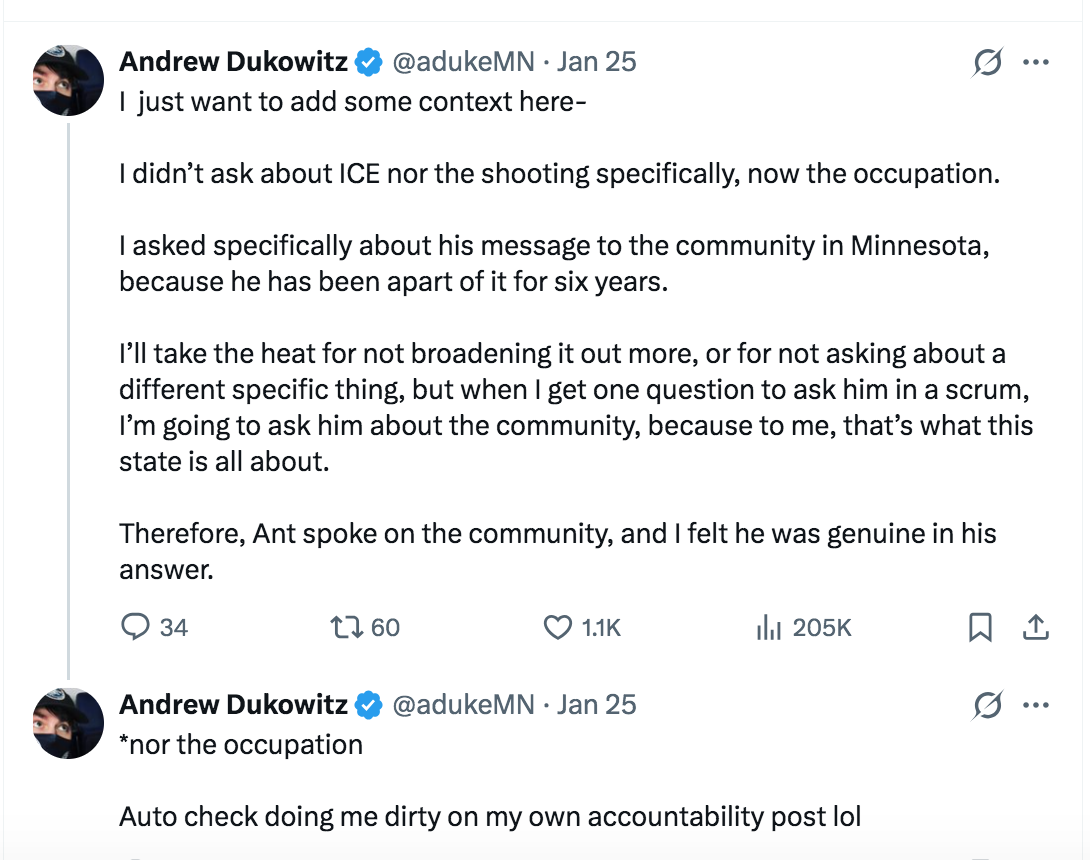Open the second tweet's profile avatar
The image size is (1090, 860).
click(x=69, y=723)
